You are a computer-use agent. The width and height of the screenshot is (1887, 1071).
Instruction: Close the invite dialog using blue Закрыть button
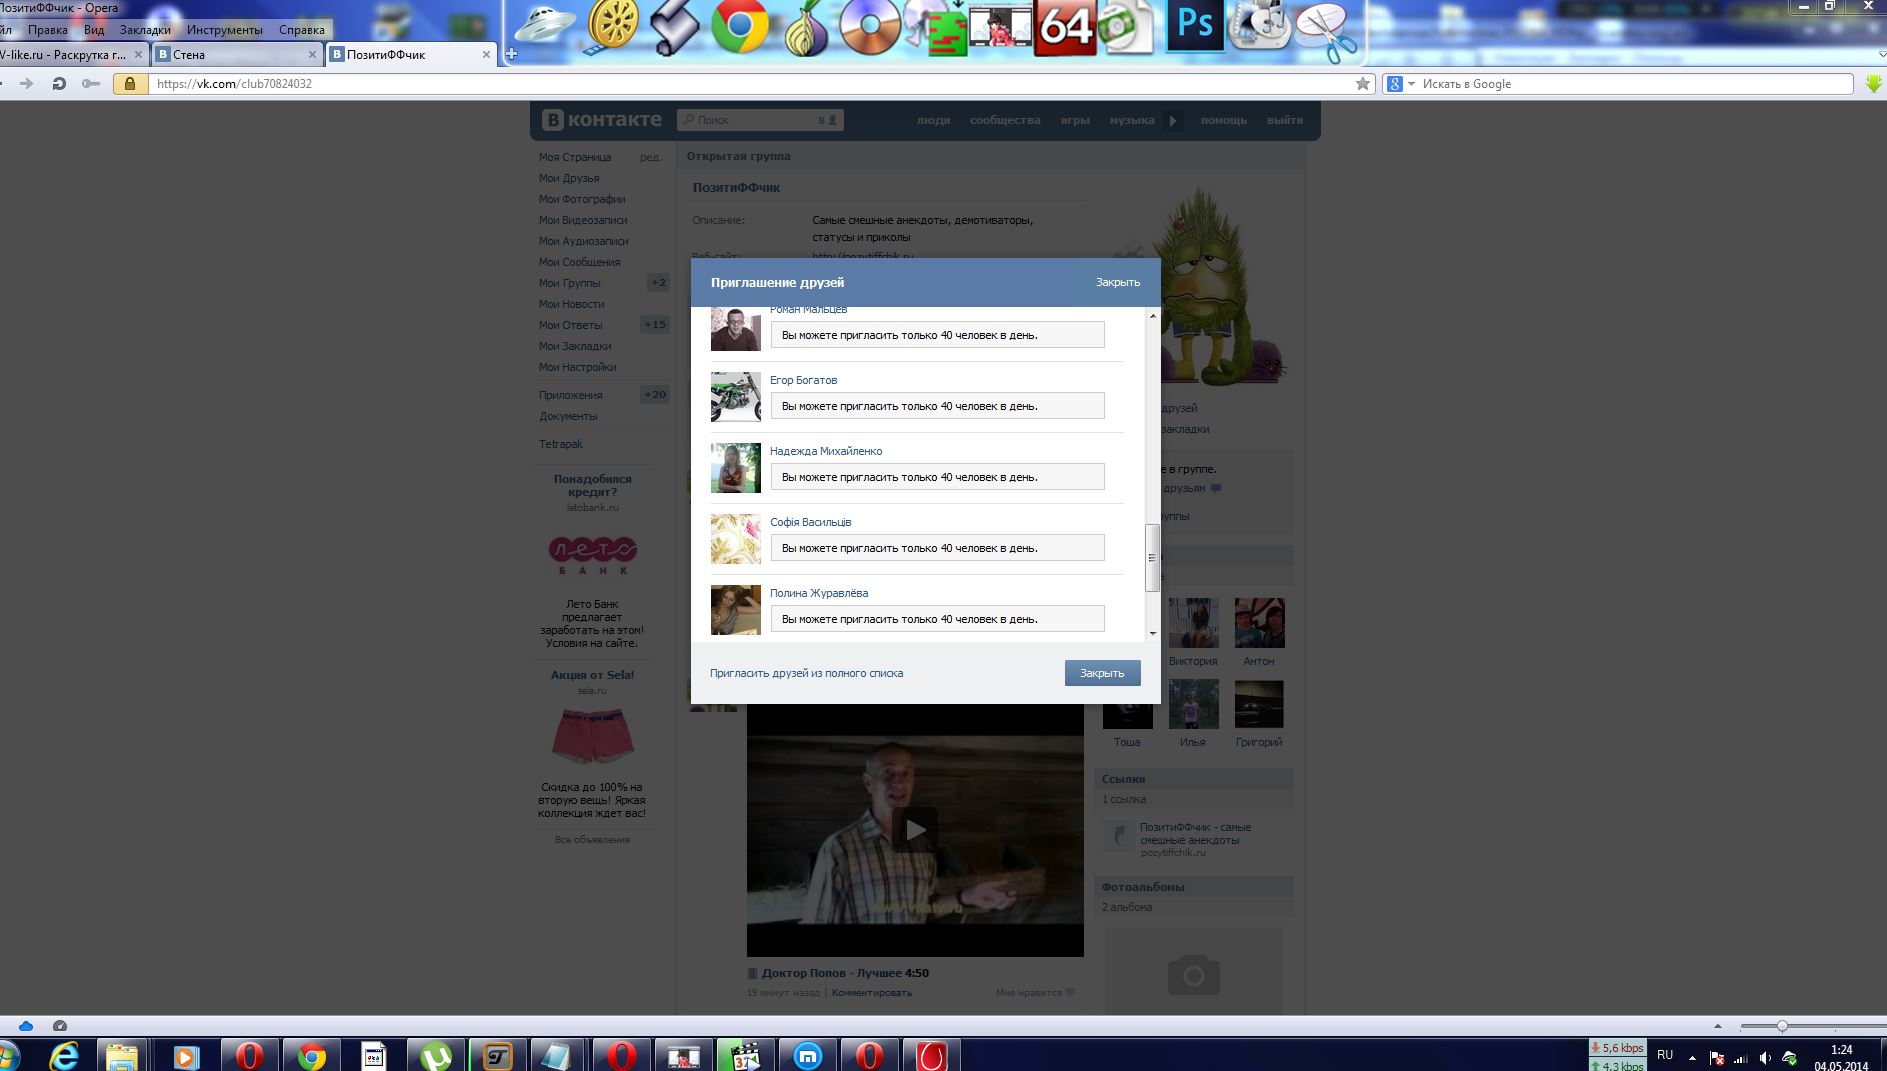point(1102,673)
